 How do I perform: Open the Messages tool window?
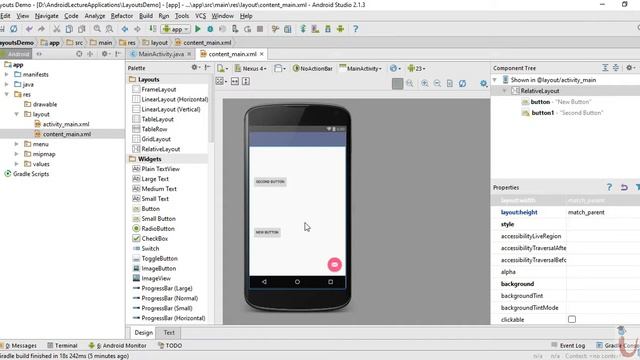click(19, 345)
